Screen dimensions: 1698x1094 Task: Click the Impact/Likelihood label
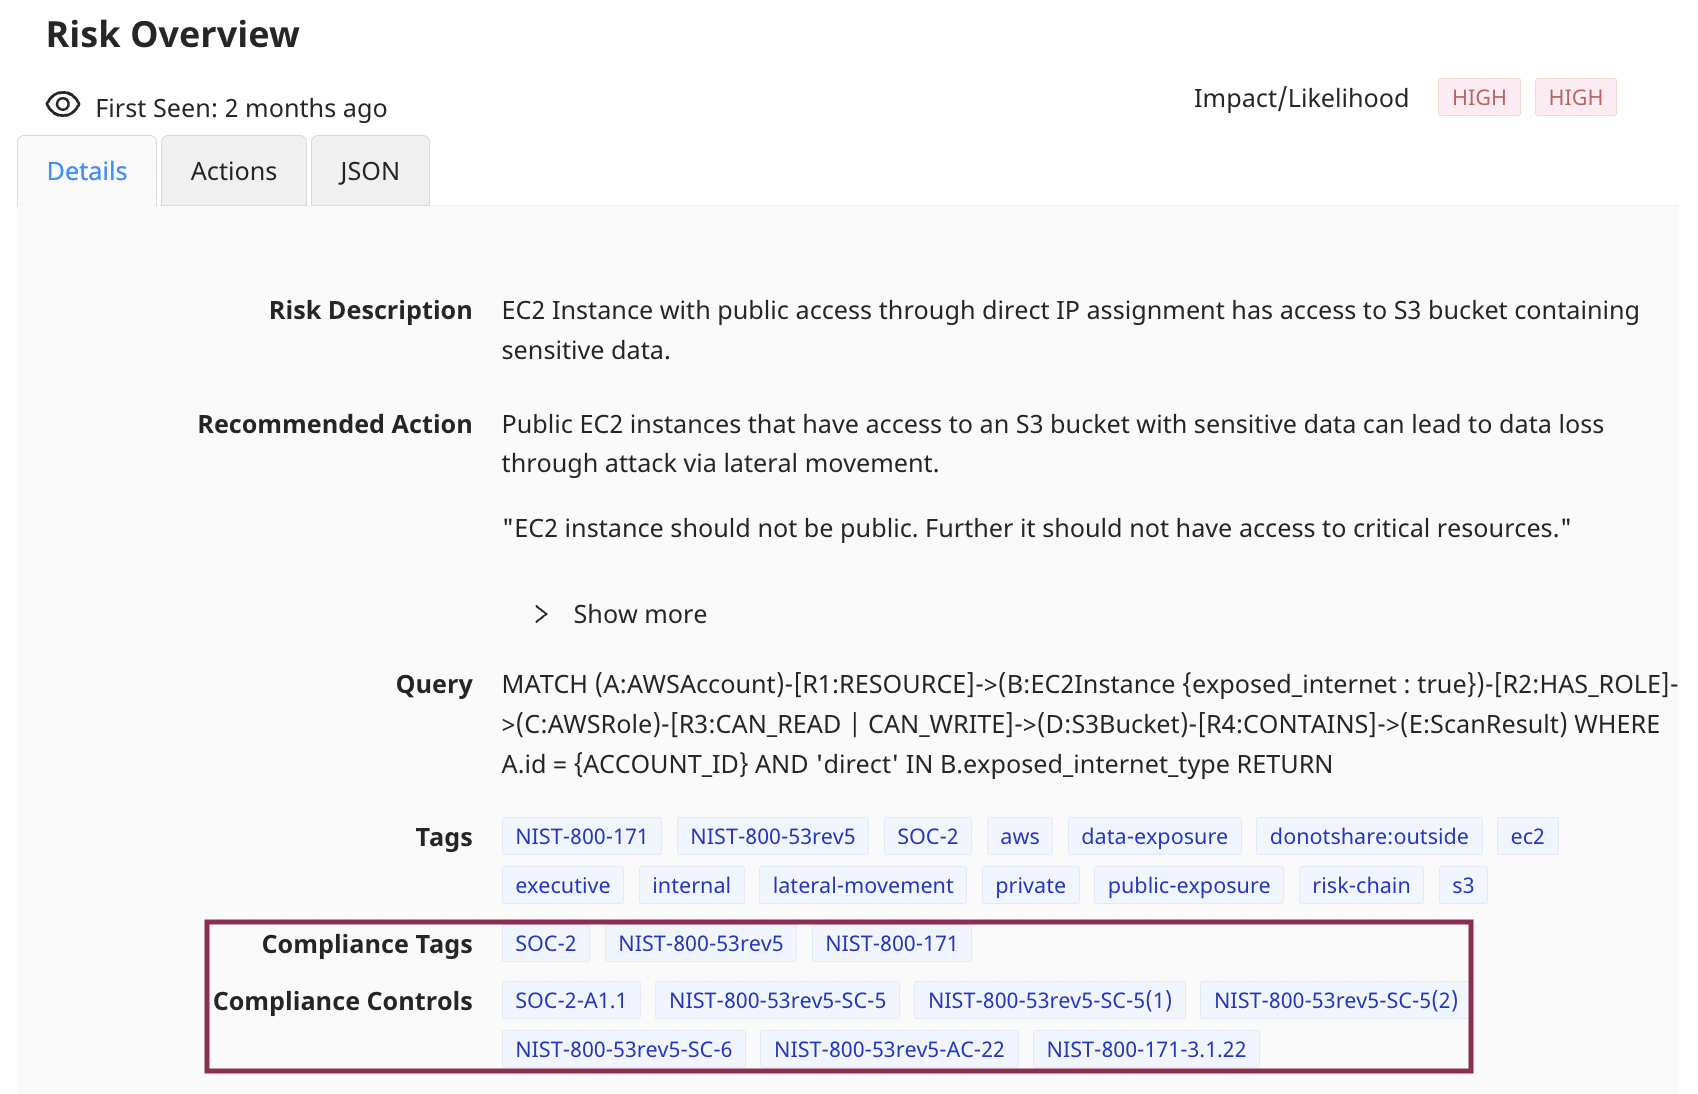coord(1301,98)
